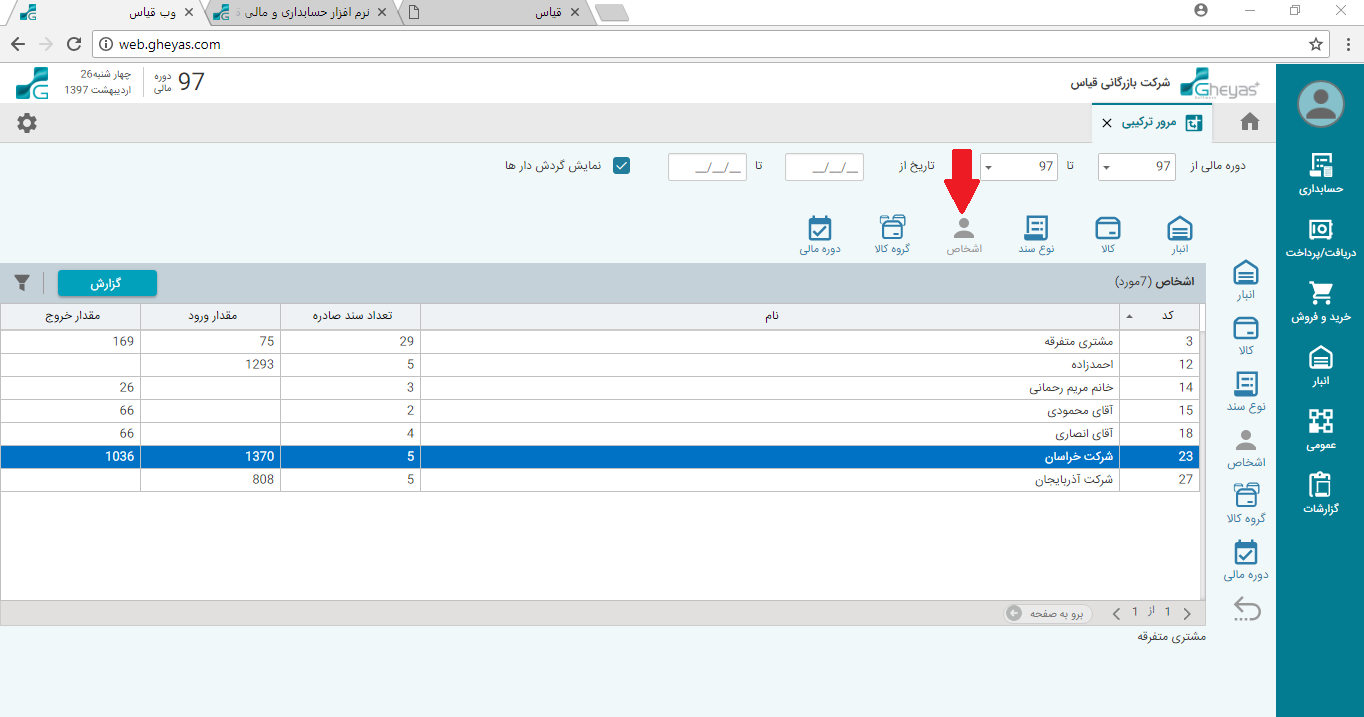Select row آقای انصاری

click(x=600, y=433)
